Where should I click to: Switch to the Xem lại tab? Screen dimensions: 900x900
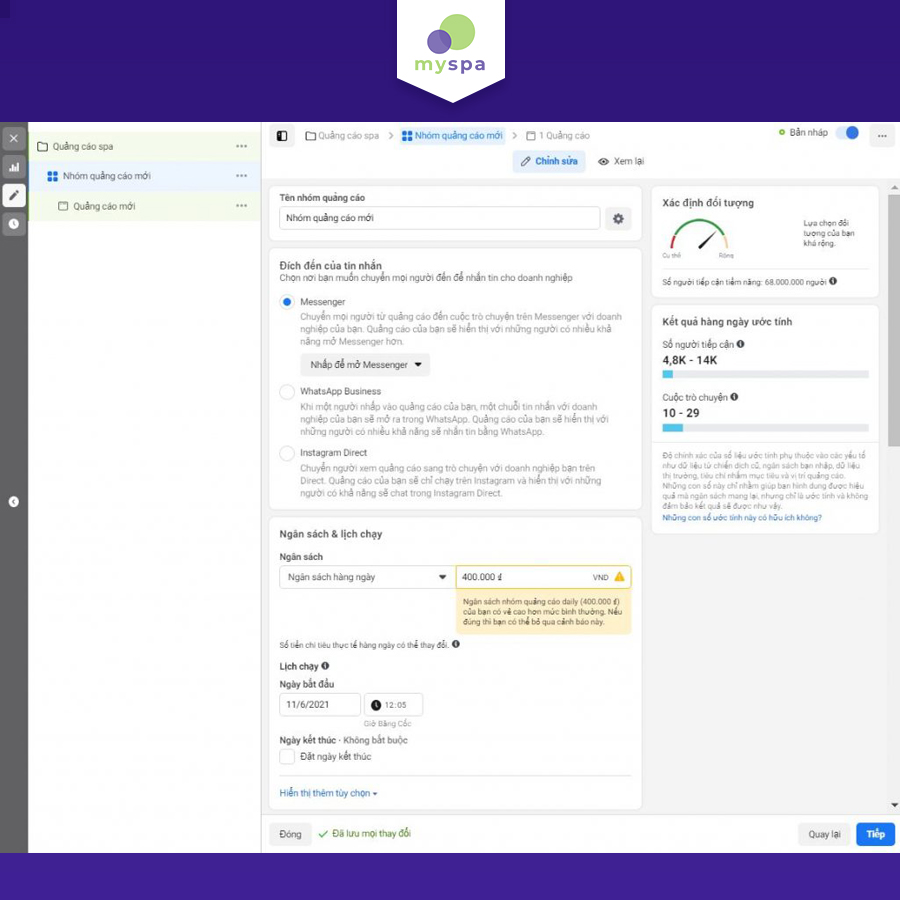point(621,161)
